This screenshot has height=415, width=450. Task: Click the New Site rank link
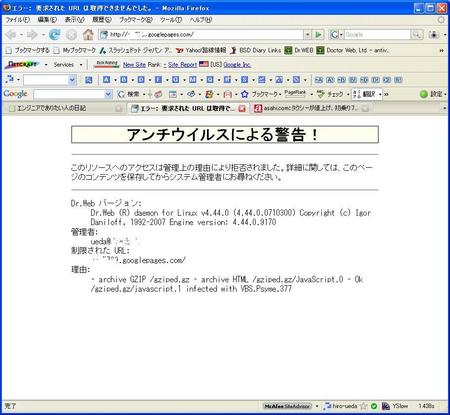[134, 65]
